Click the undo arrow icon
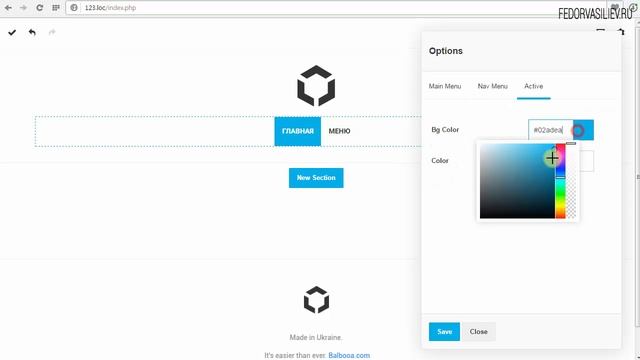The height and width of the screenshot is (360, 640). (32, 32)
